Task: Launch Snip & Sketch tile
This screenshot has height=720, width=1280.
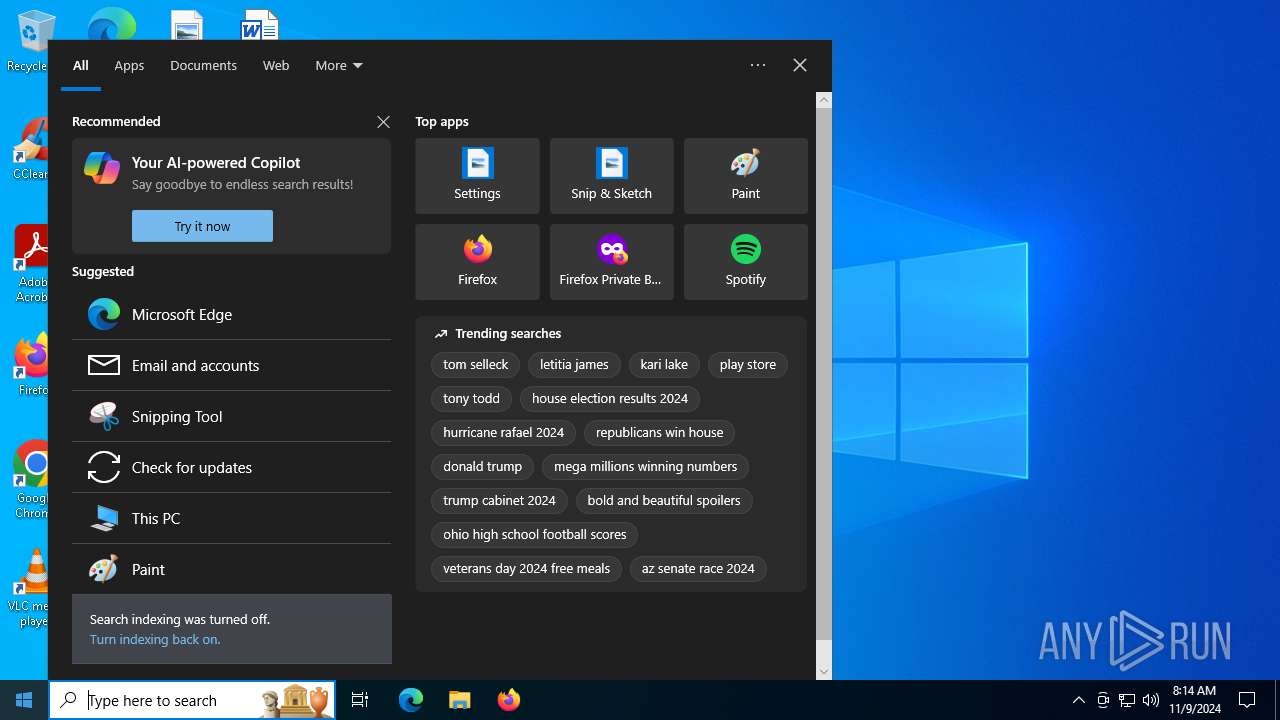Action: point(611,176)
